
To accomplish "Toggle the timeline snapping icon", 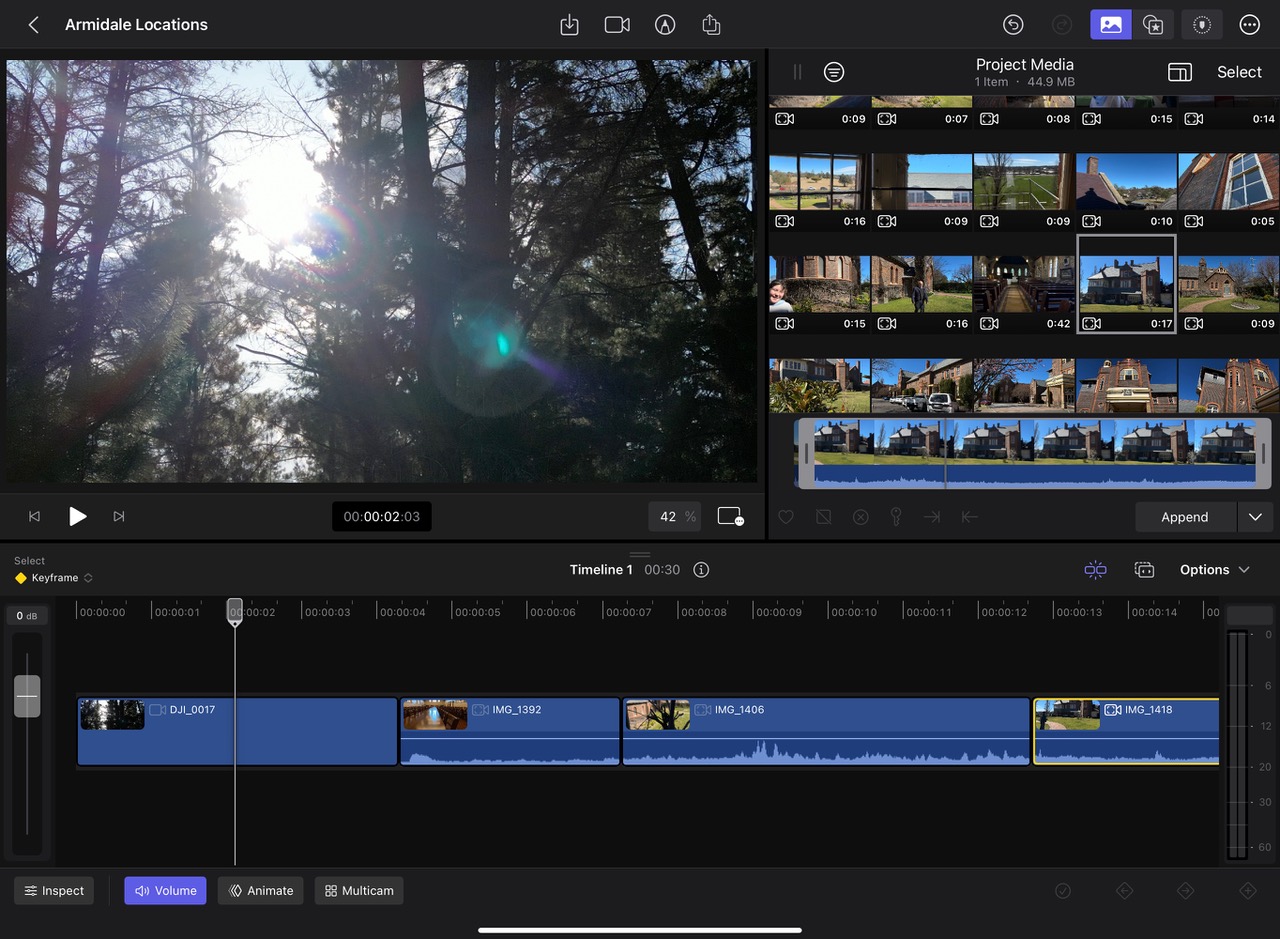I will (1095, 570).
